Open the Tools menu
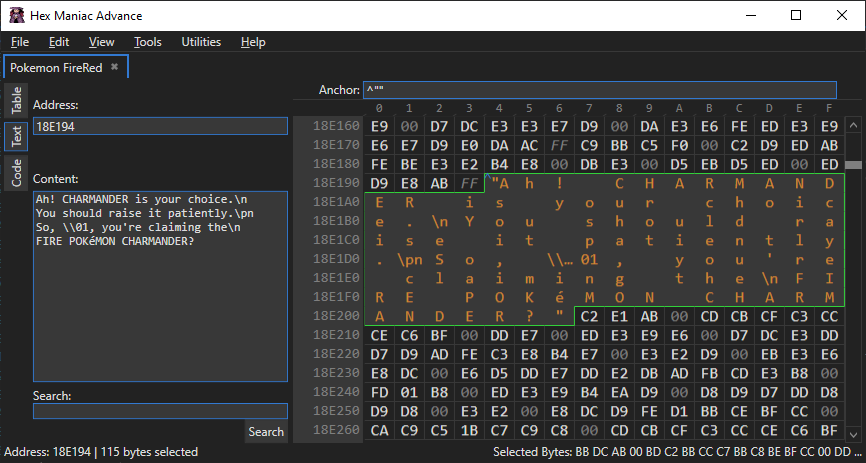 (147, 42)
